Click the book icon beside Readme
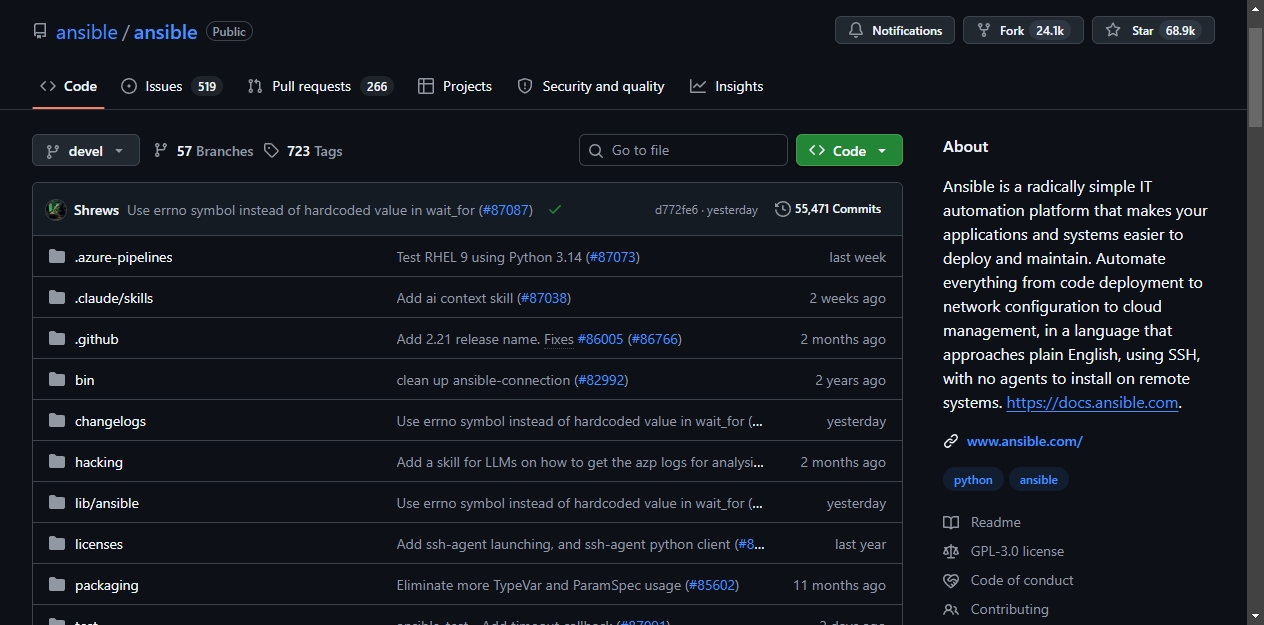The width and height of the screenshot is (1264, 625). click(951, 522)
